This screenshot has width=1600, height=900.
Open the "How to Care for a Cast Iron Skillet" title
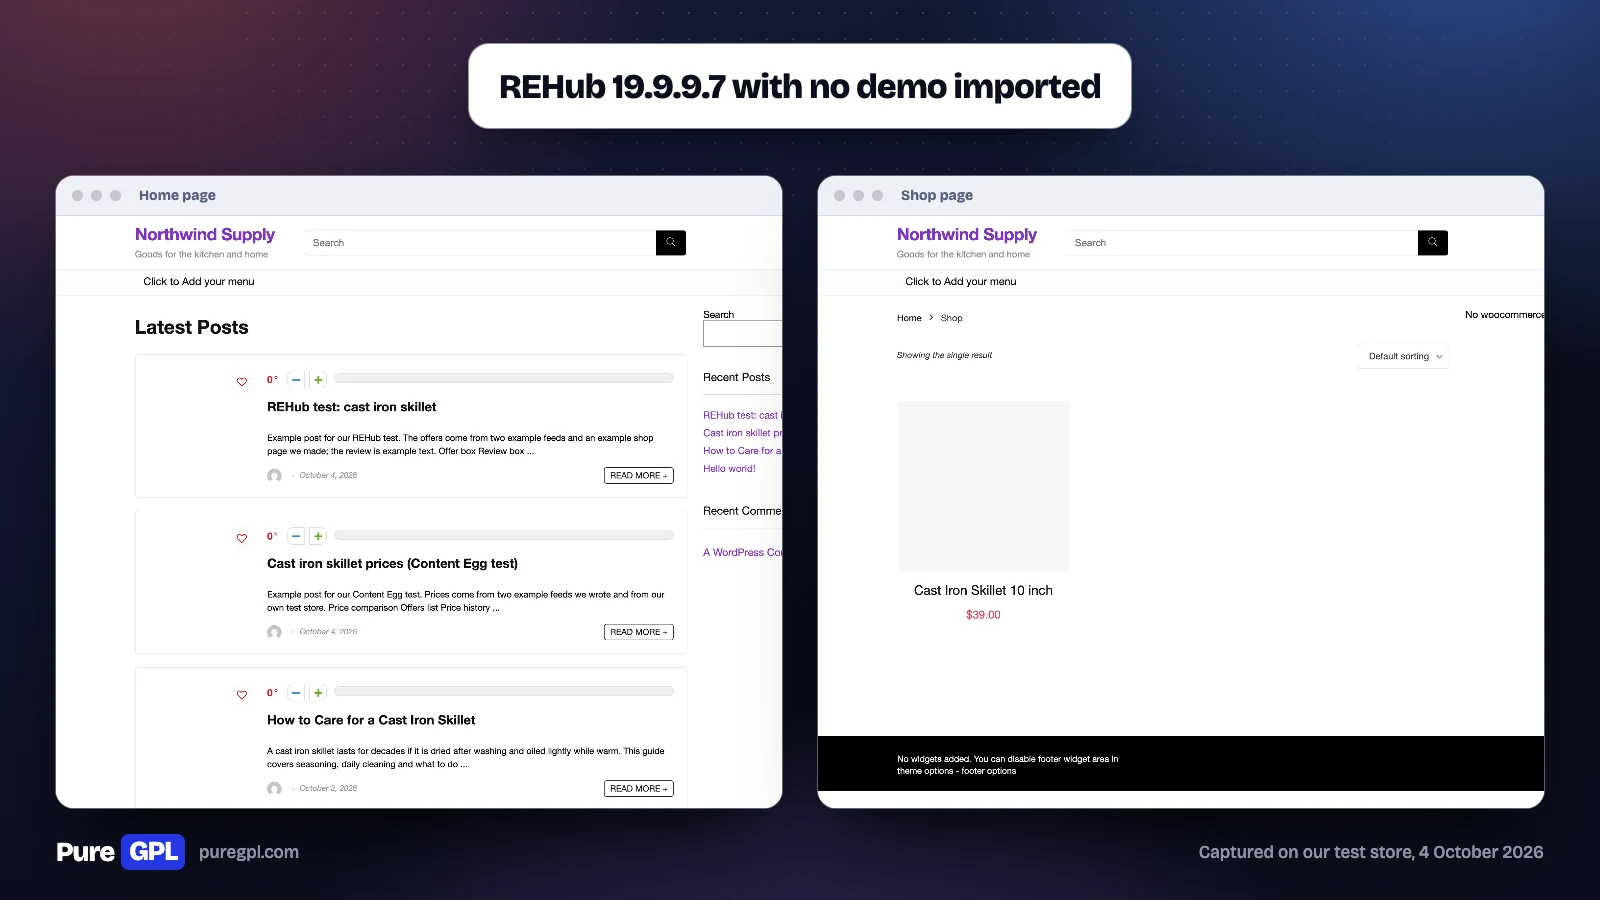pyautogui.click(x=371, y=720)
